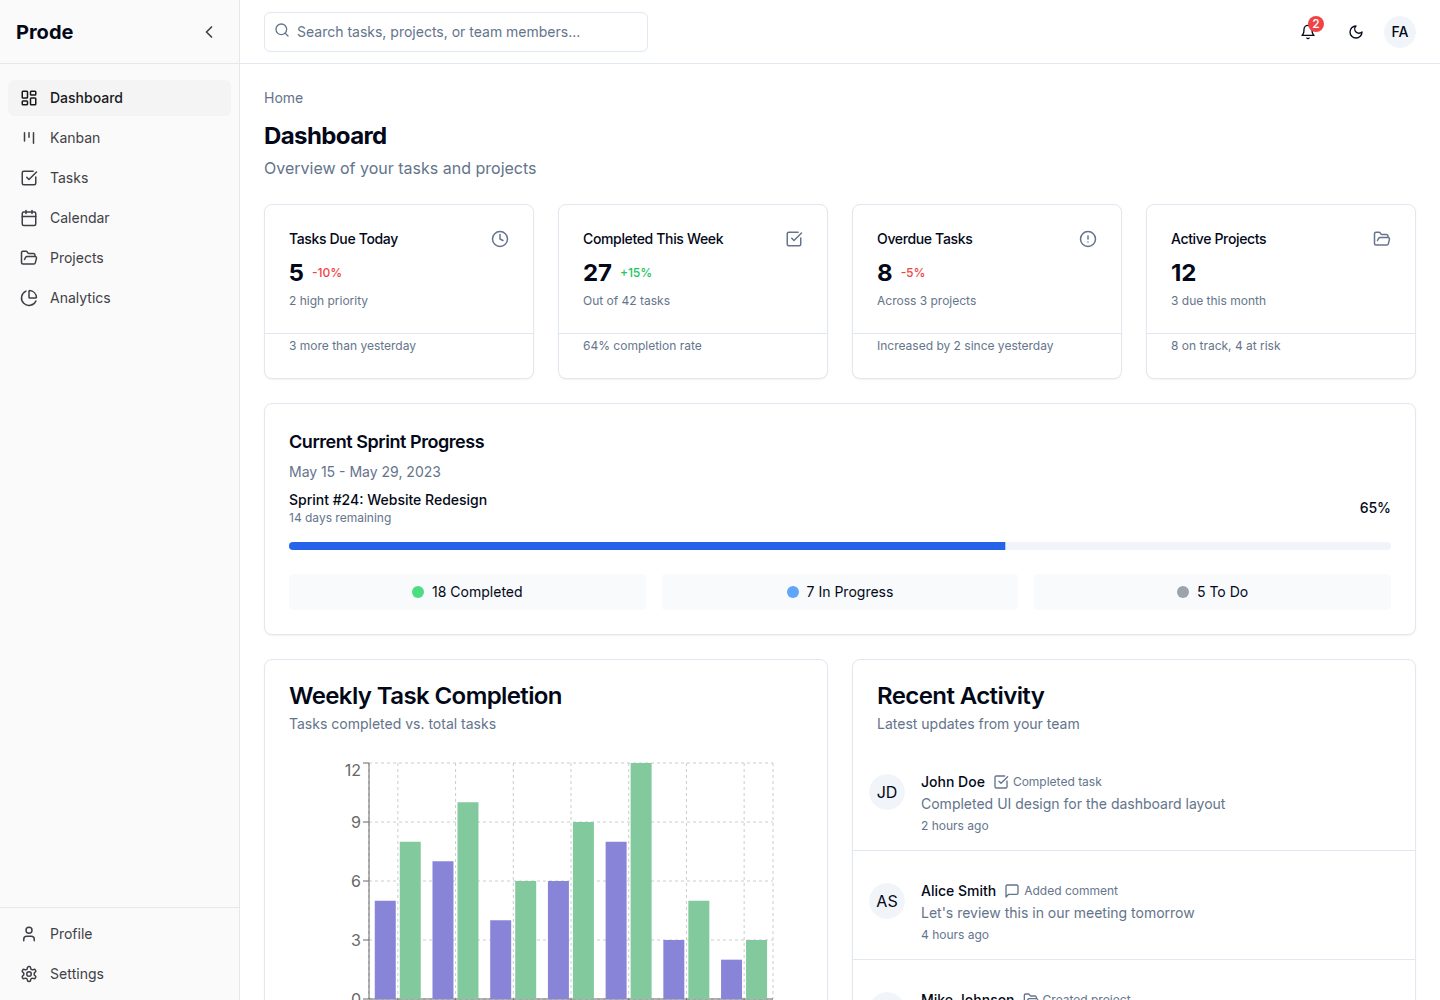Click the Dashboard grid icon in sidebar
1440x1000 pixels.
pos(29,98)
